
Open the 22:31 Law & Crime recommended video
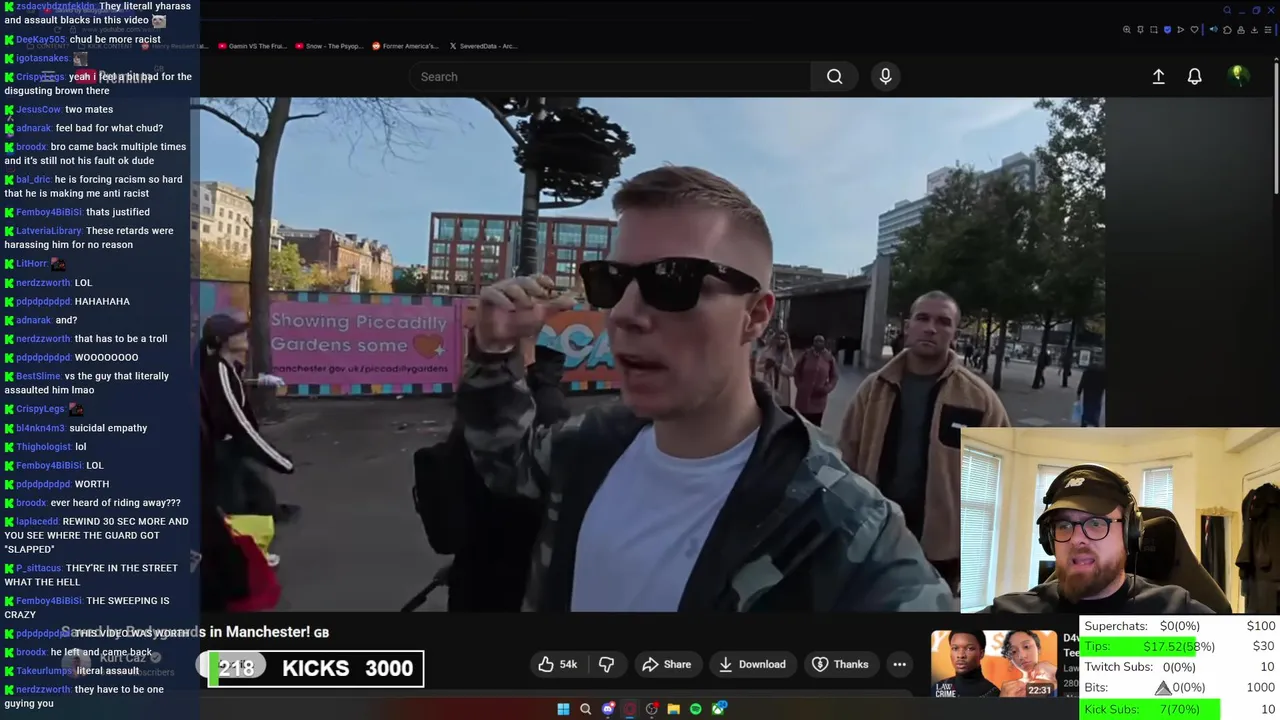(993, 664)
